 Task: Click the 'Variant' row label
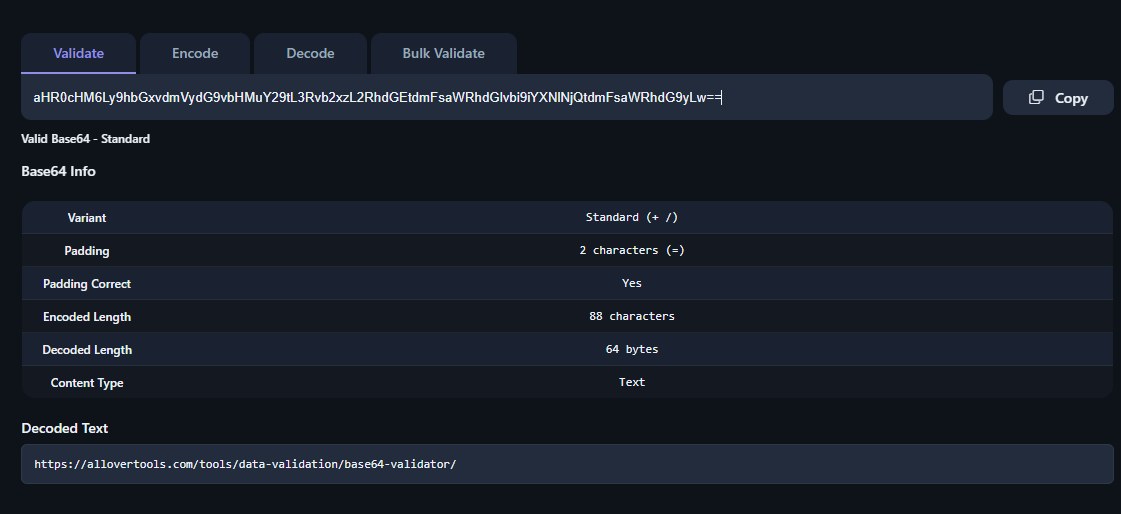point(87,218)
